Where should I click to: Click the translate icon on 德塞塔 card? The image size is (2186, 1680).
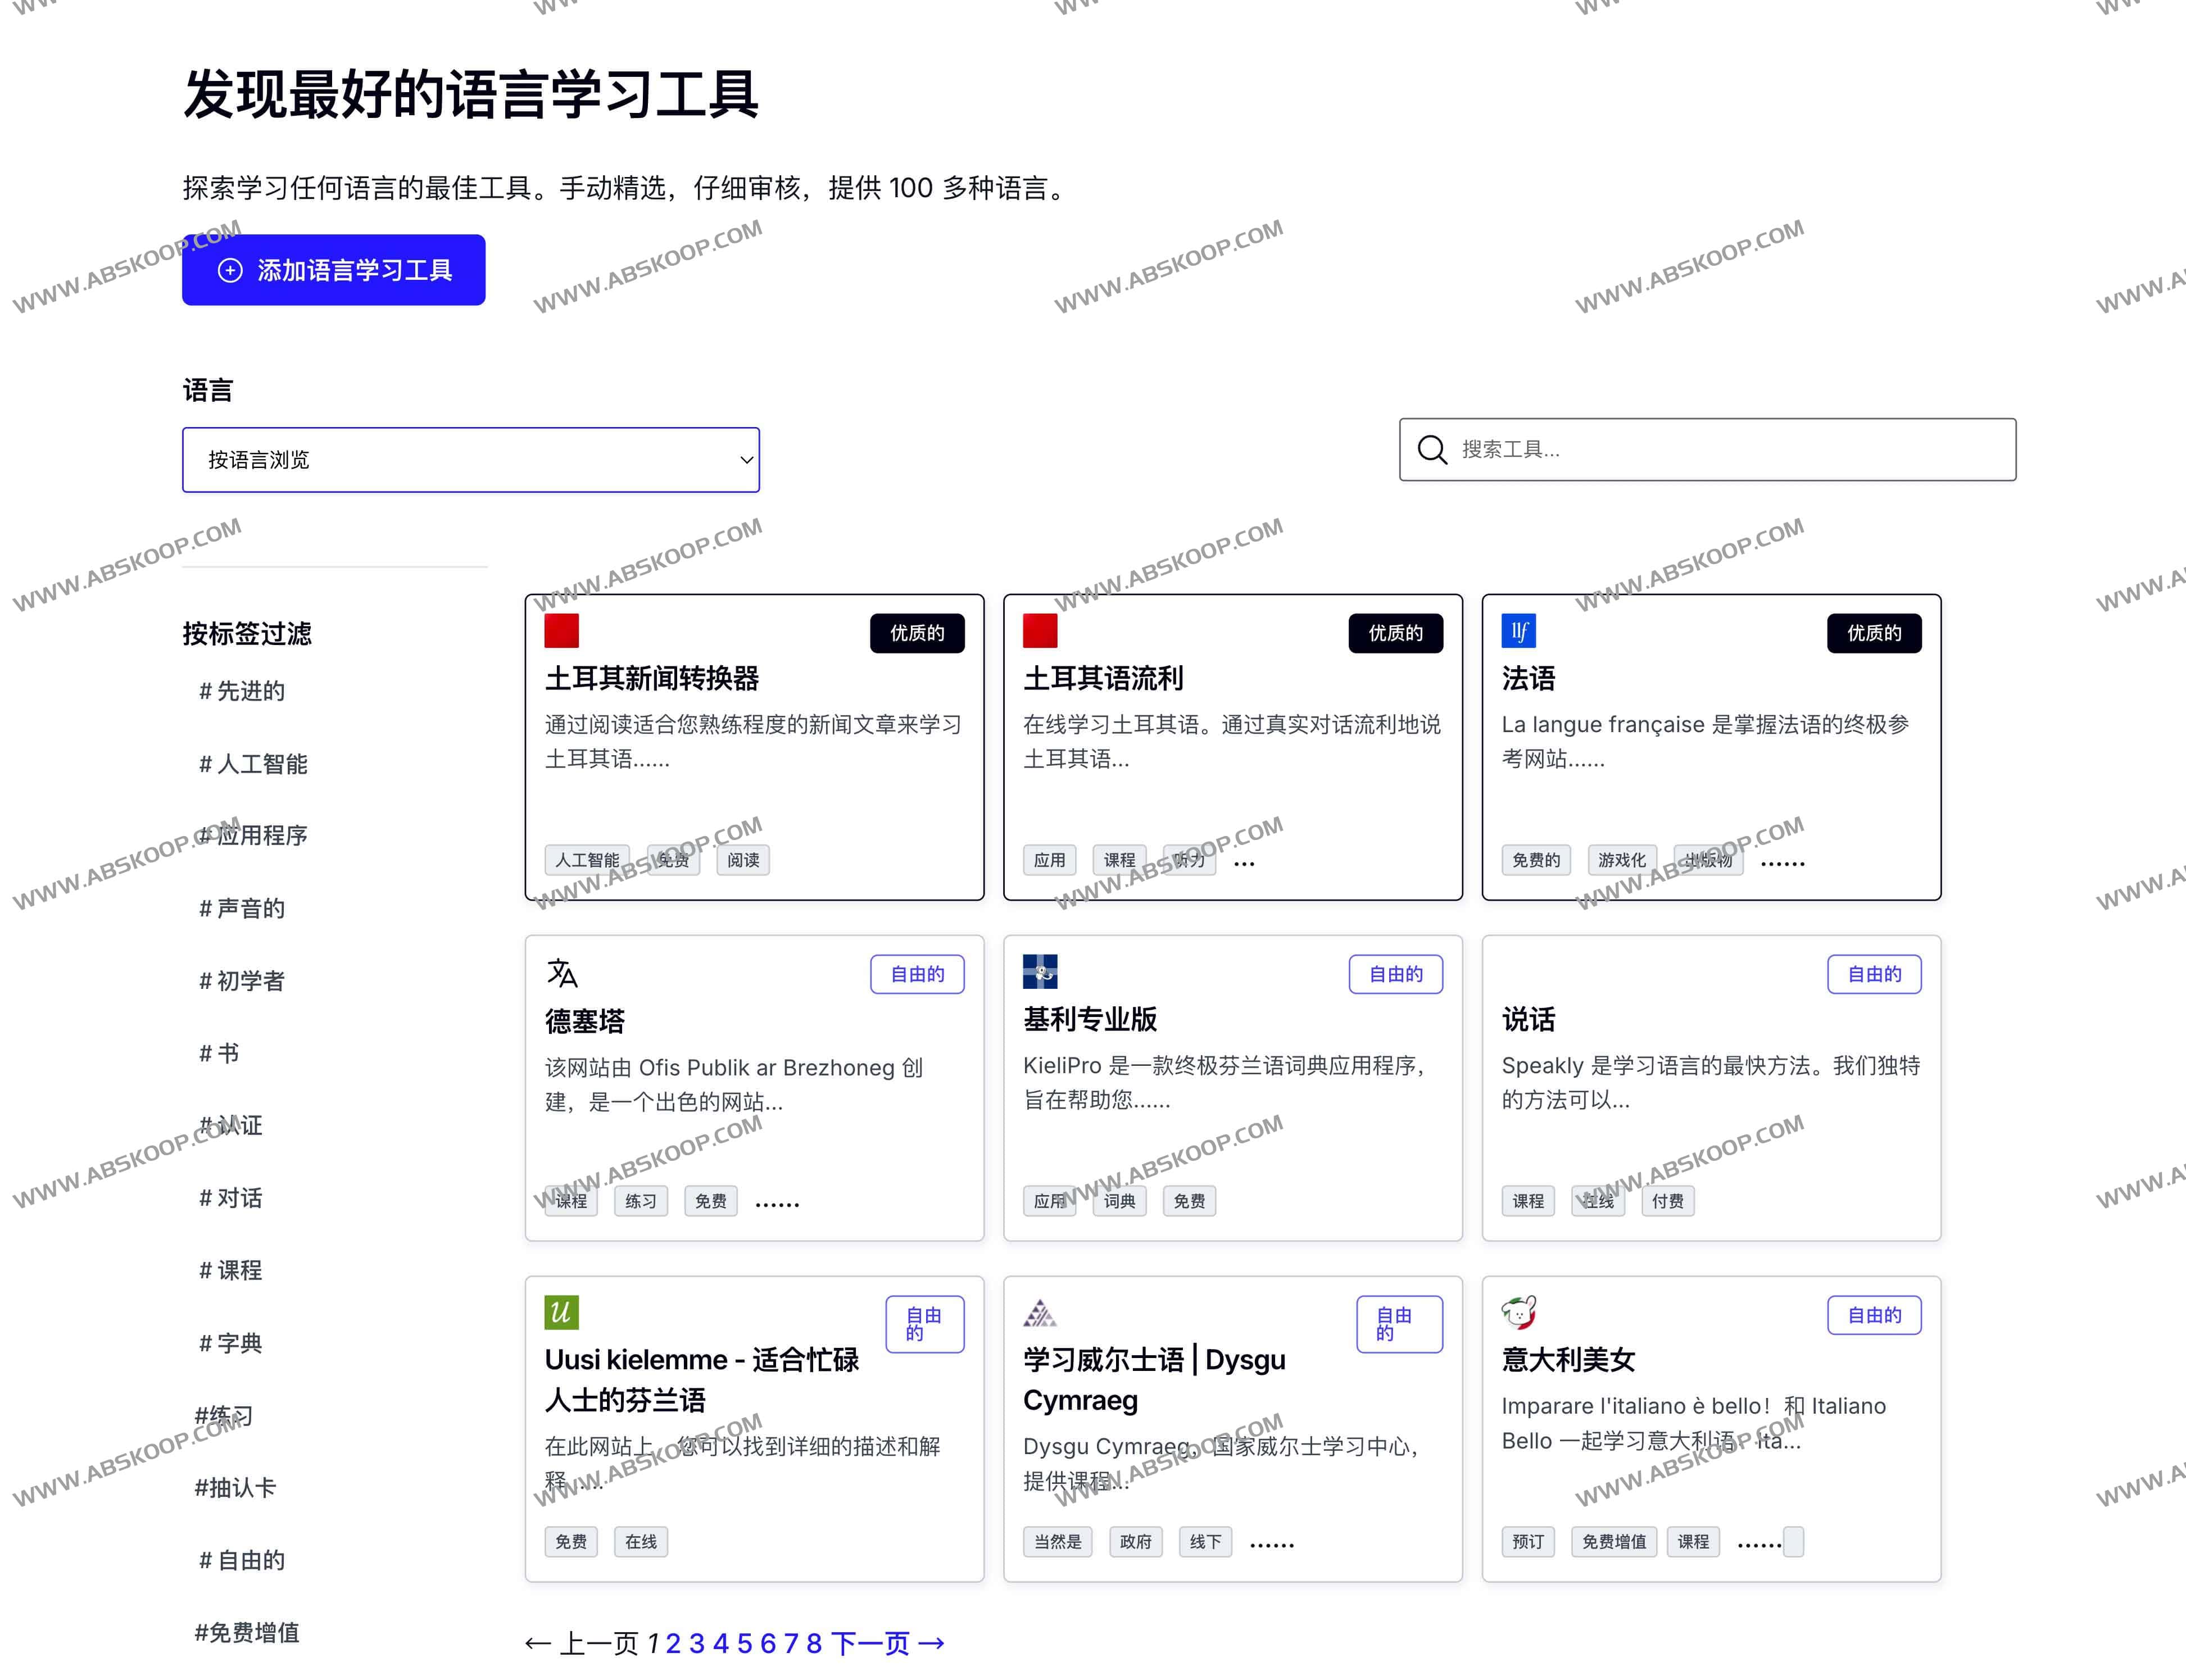pos(562,972)
